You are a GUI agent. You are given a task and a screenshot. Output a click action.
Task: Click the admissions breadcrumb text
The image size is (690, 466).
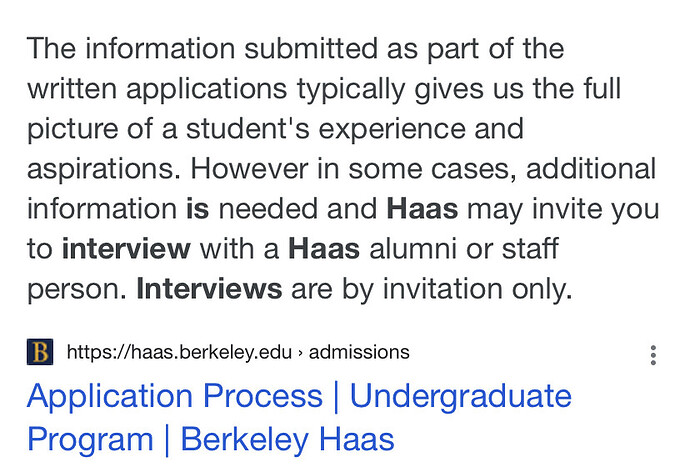[359, 352]
